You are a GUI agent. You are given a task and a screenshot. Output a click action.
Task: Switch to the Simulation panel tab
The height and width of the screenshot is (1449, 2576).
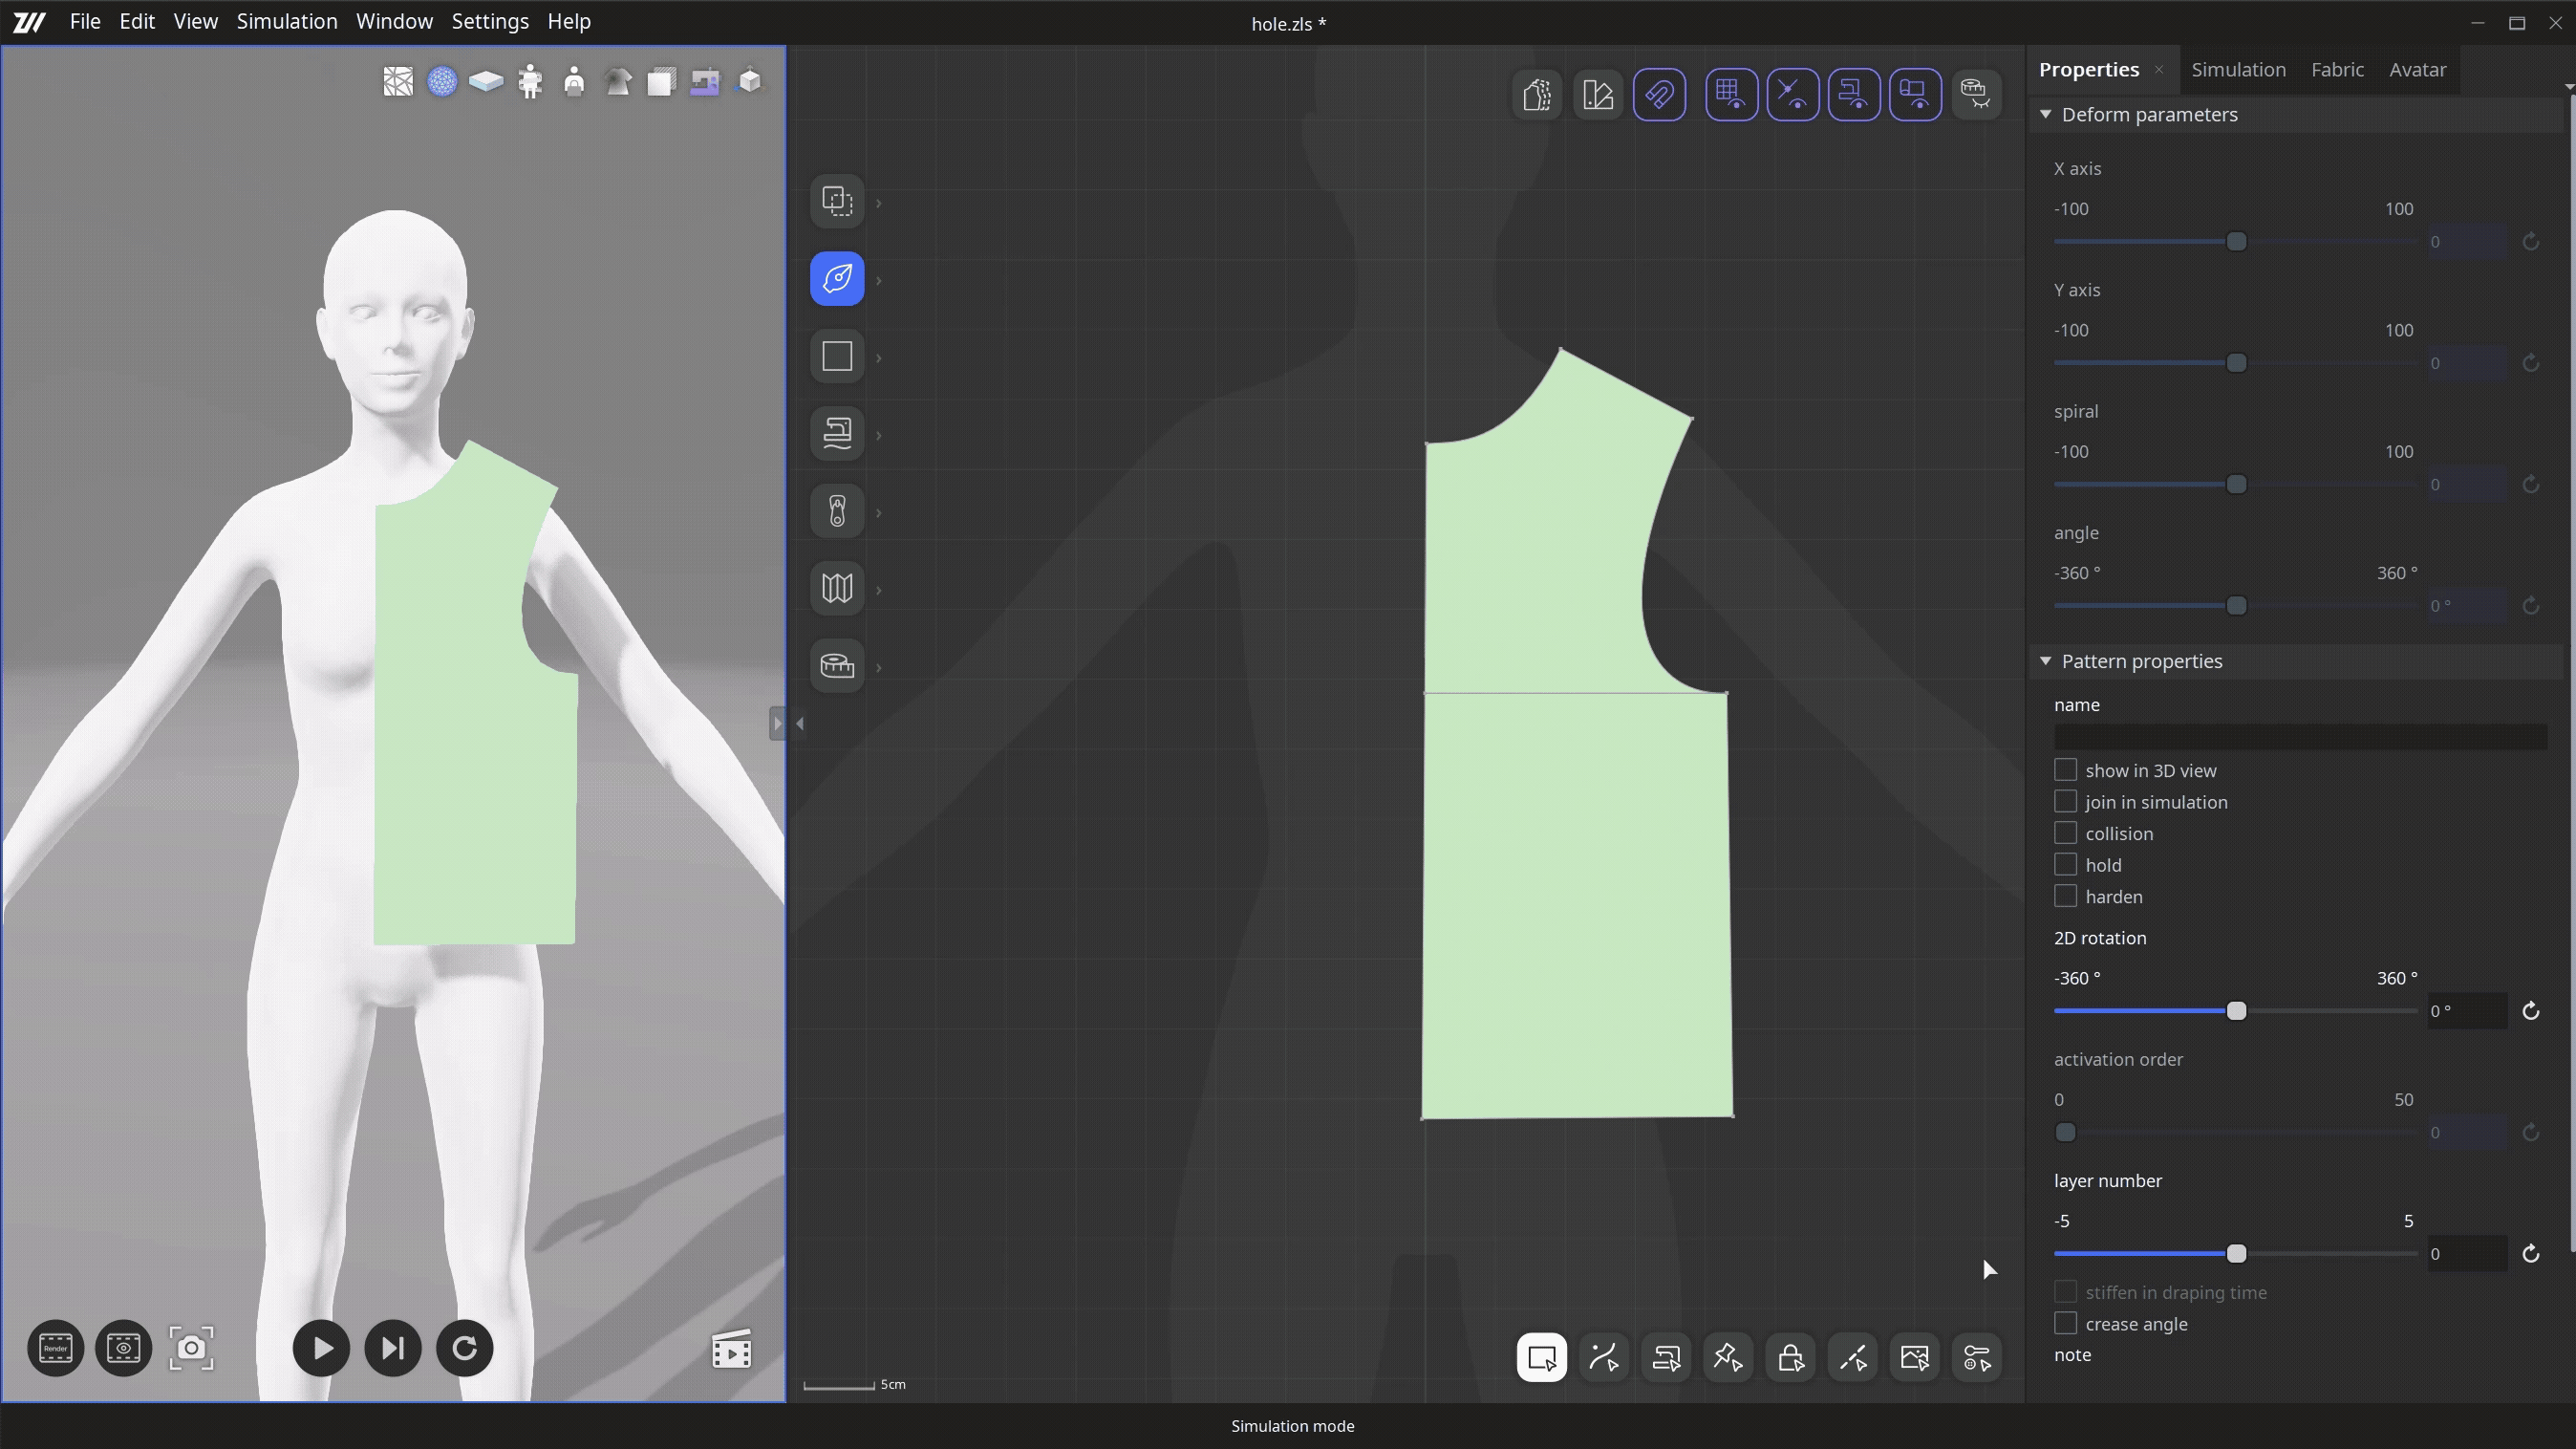coord(2238,69)
